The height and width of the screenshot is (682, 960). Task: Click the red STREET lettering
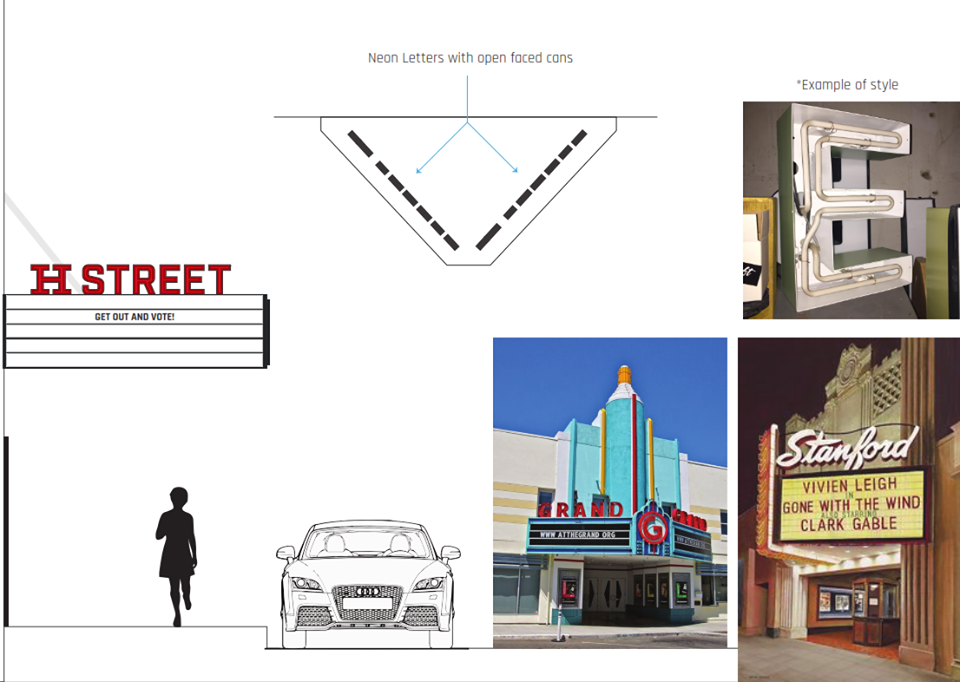156,280
